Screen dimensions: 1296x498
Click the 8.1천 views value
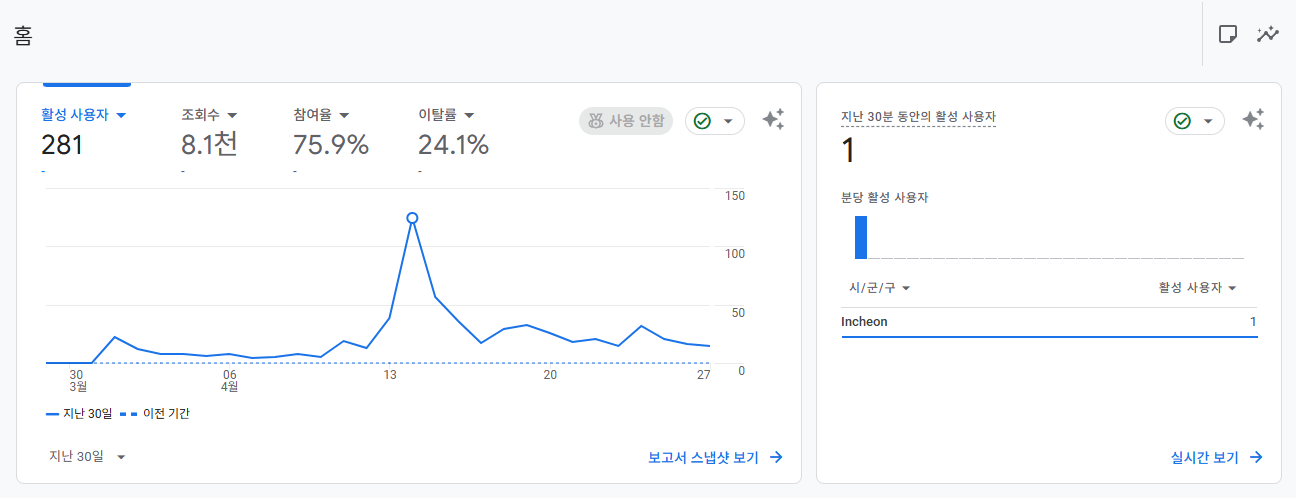pyautogui.click(x=209, y=146)
